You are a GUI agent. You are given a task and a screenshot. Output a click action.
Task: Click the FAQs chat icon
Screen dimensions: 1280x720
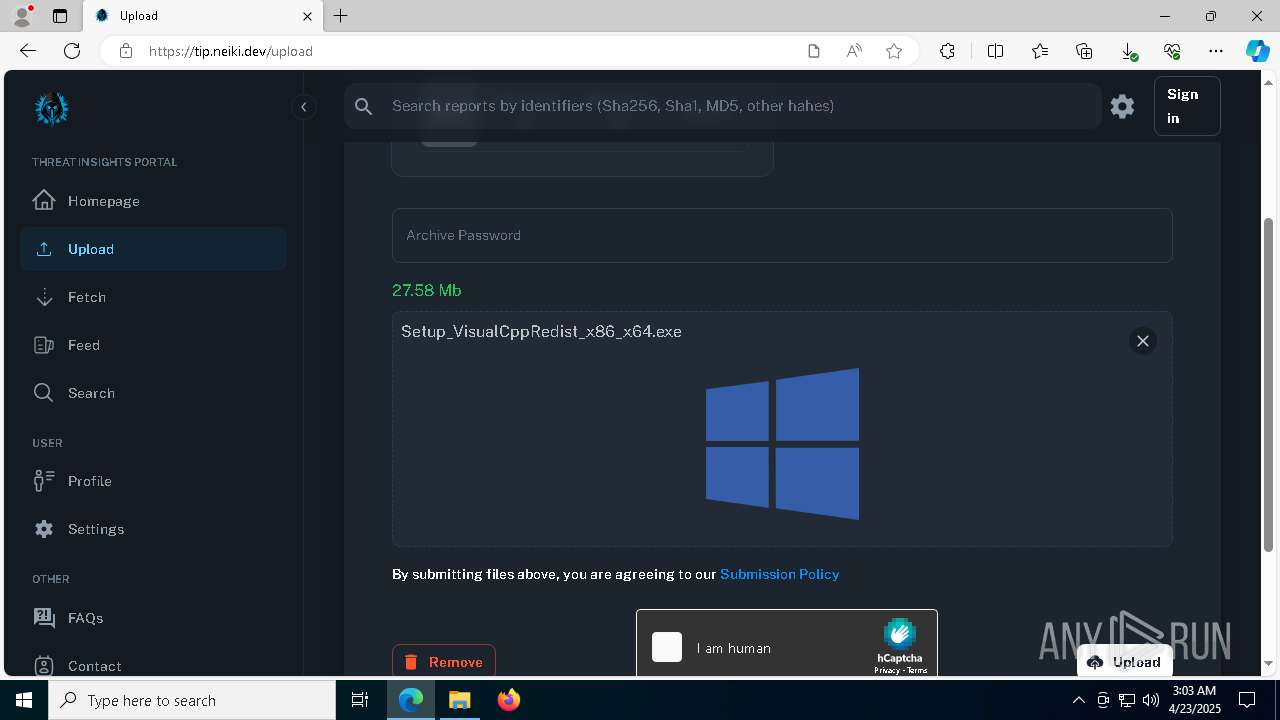click(44, 617)
